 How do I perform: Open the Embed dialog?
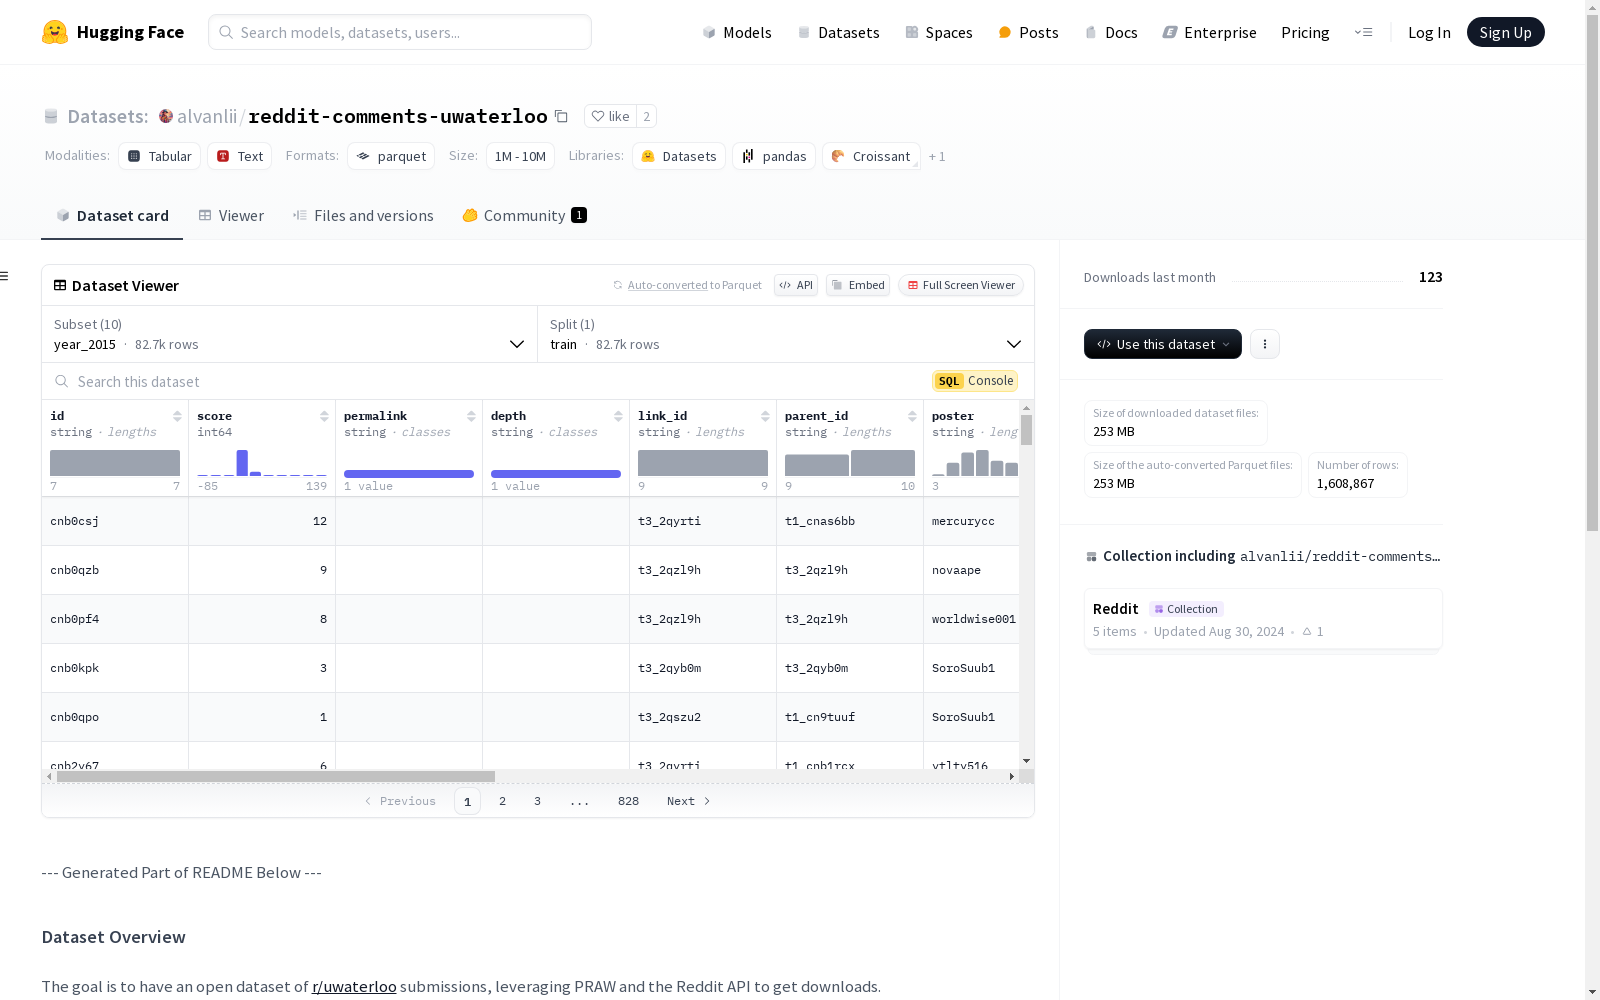point(858,285)
